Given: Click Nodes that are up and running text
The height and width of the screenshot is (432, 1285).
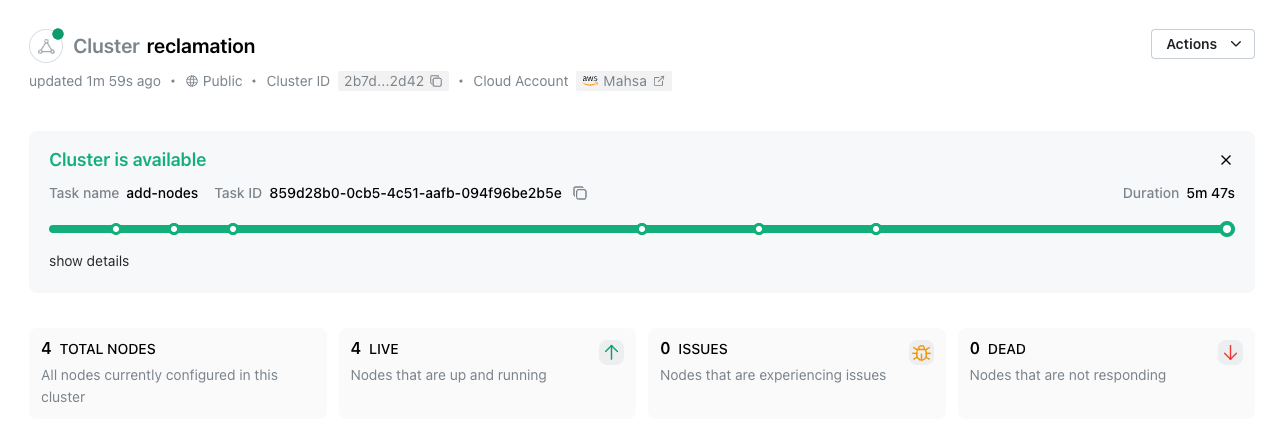Looking at the screenshot, I should pyautogui.click(x=449, y=375).
